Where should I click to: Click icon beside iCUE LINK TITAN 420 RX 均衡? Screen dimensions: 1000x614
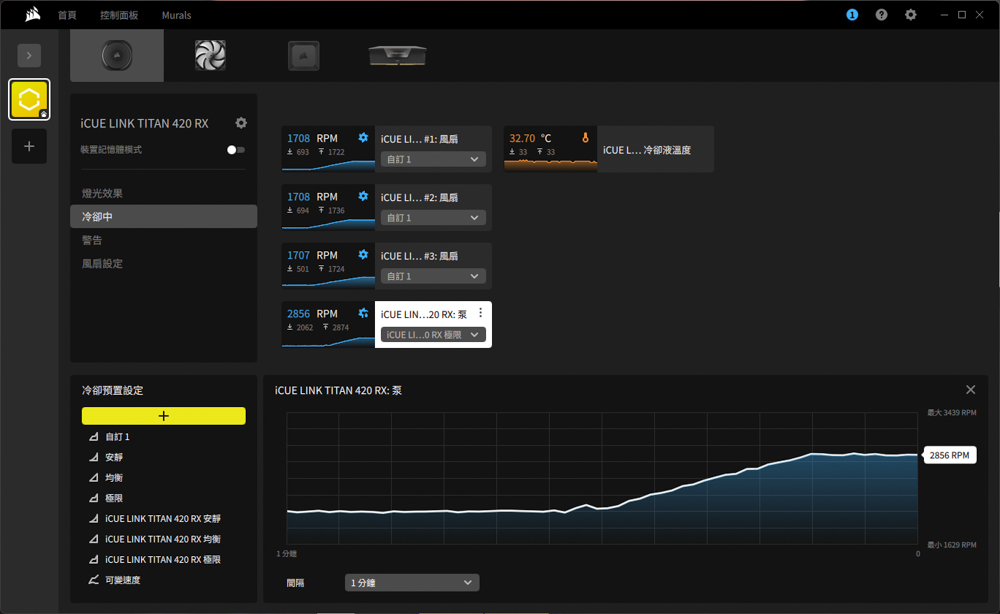tap(94, 539)
